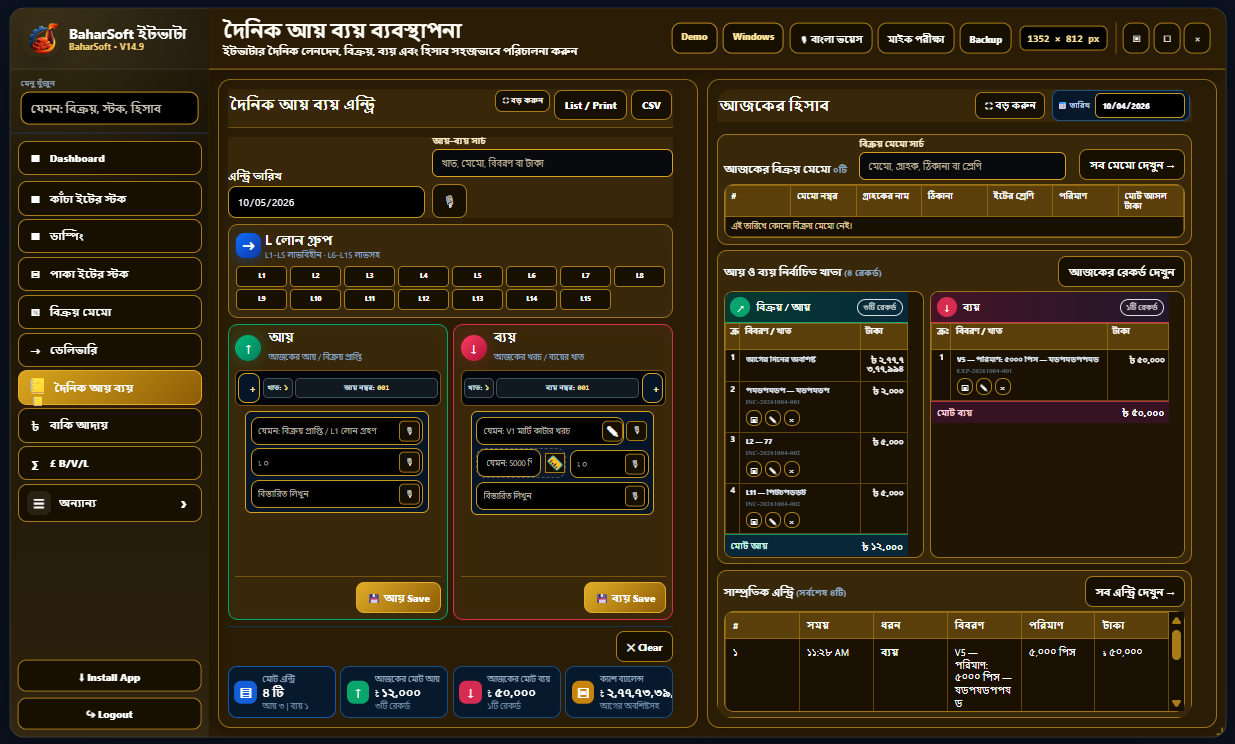Click the blue arrow icon of L লোন গ্রুপ
Image resolution: width=1235 pixels, height=744 pixels.
pos(247,246)
